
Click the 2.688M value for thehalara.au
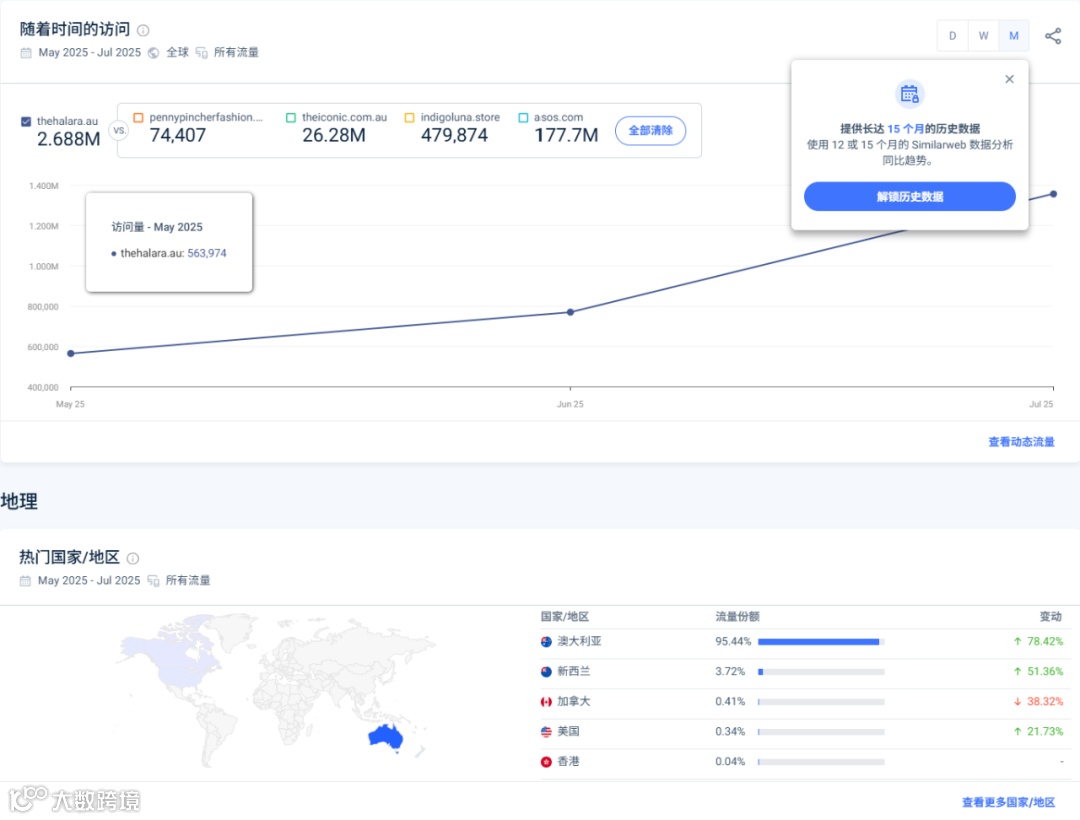click(x=68, y=140)
